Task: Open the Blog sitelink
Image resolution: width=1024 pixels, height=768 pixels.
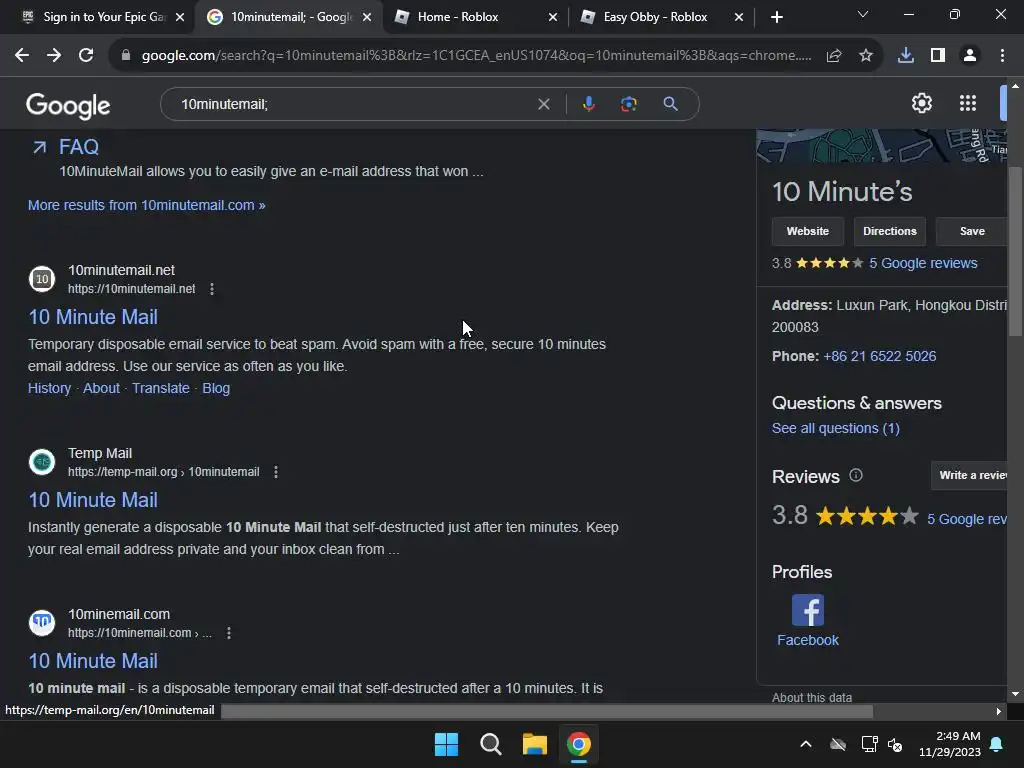Action: [x=216, y=388]
